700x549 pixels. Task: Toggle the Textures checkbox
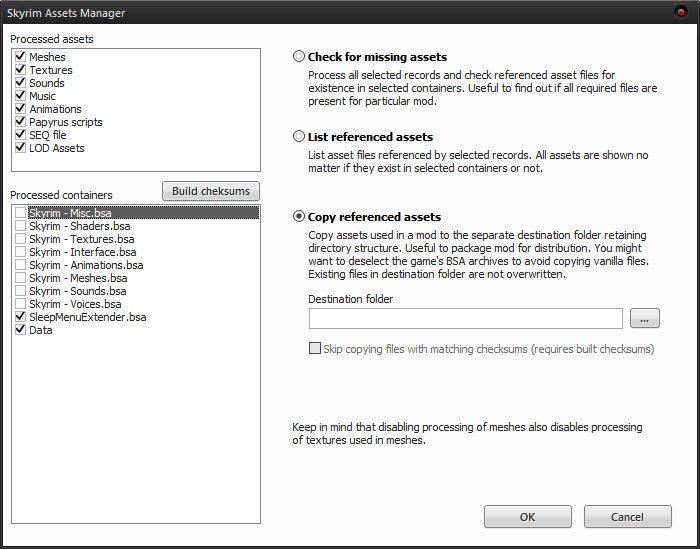click(21, 71)
